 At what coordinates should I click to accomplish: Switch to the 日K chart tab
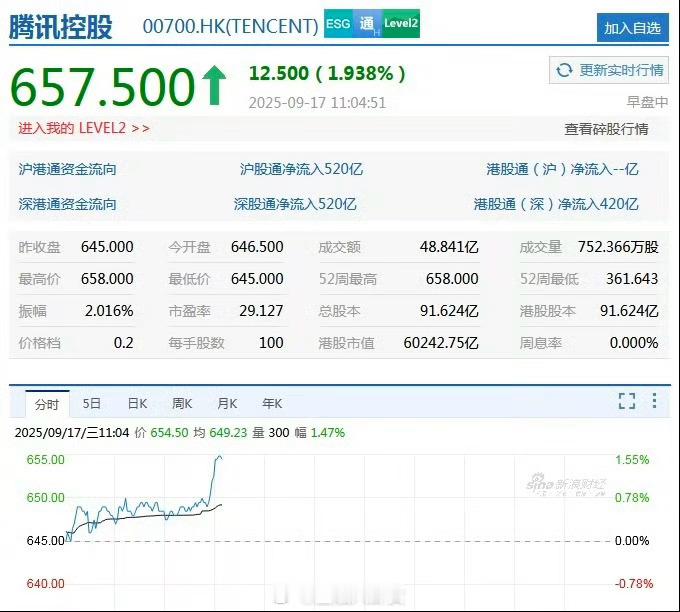tap(137, 404)
